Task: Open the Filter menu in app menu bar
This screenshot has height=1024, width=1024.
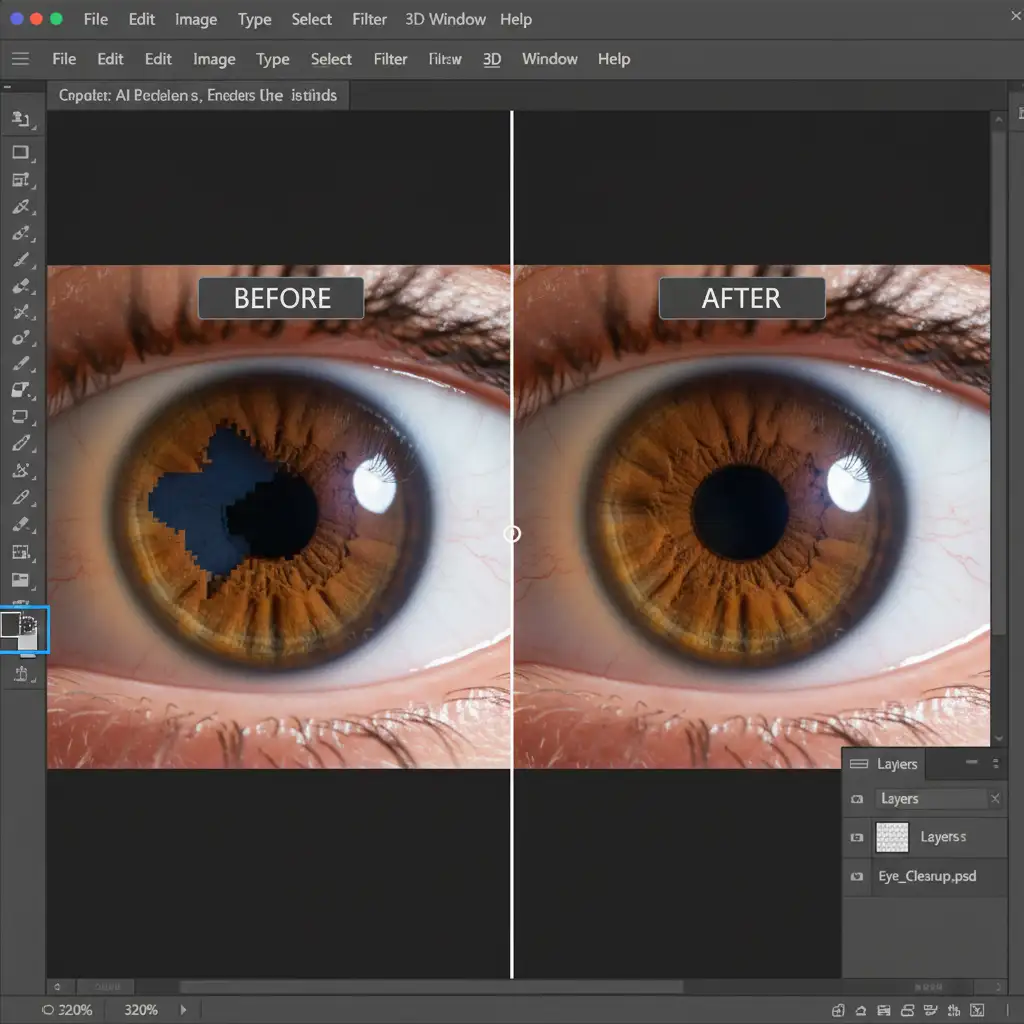Action: [x=390, y=59]
